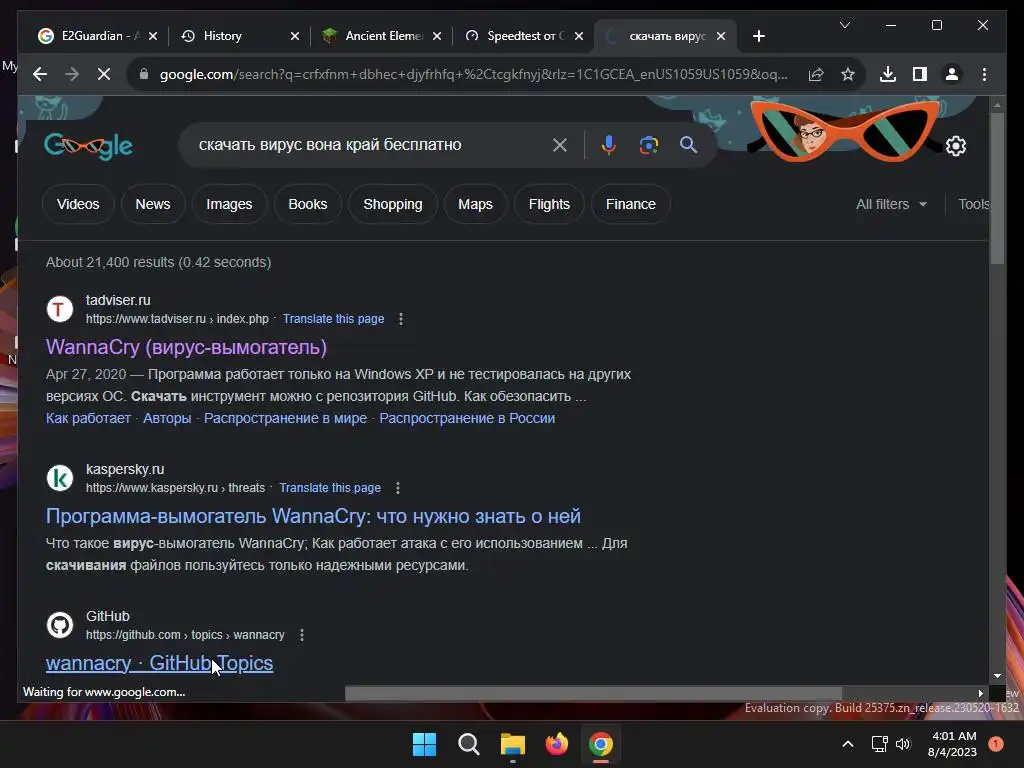Viewport: 1024px width, 768px height.
Task: Expand All filters dropdown
Action: click(x=891, y=204)
